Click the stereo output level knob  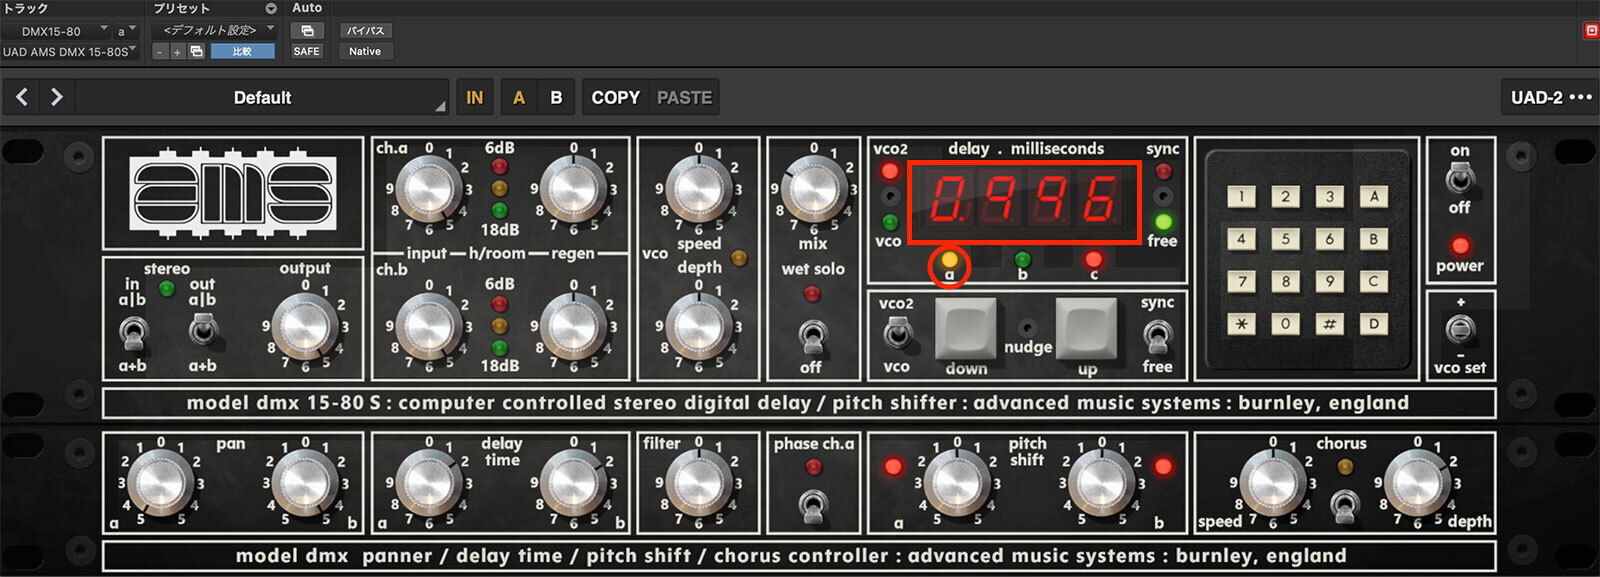(x=304, y=327)
